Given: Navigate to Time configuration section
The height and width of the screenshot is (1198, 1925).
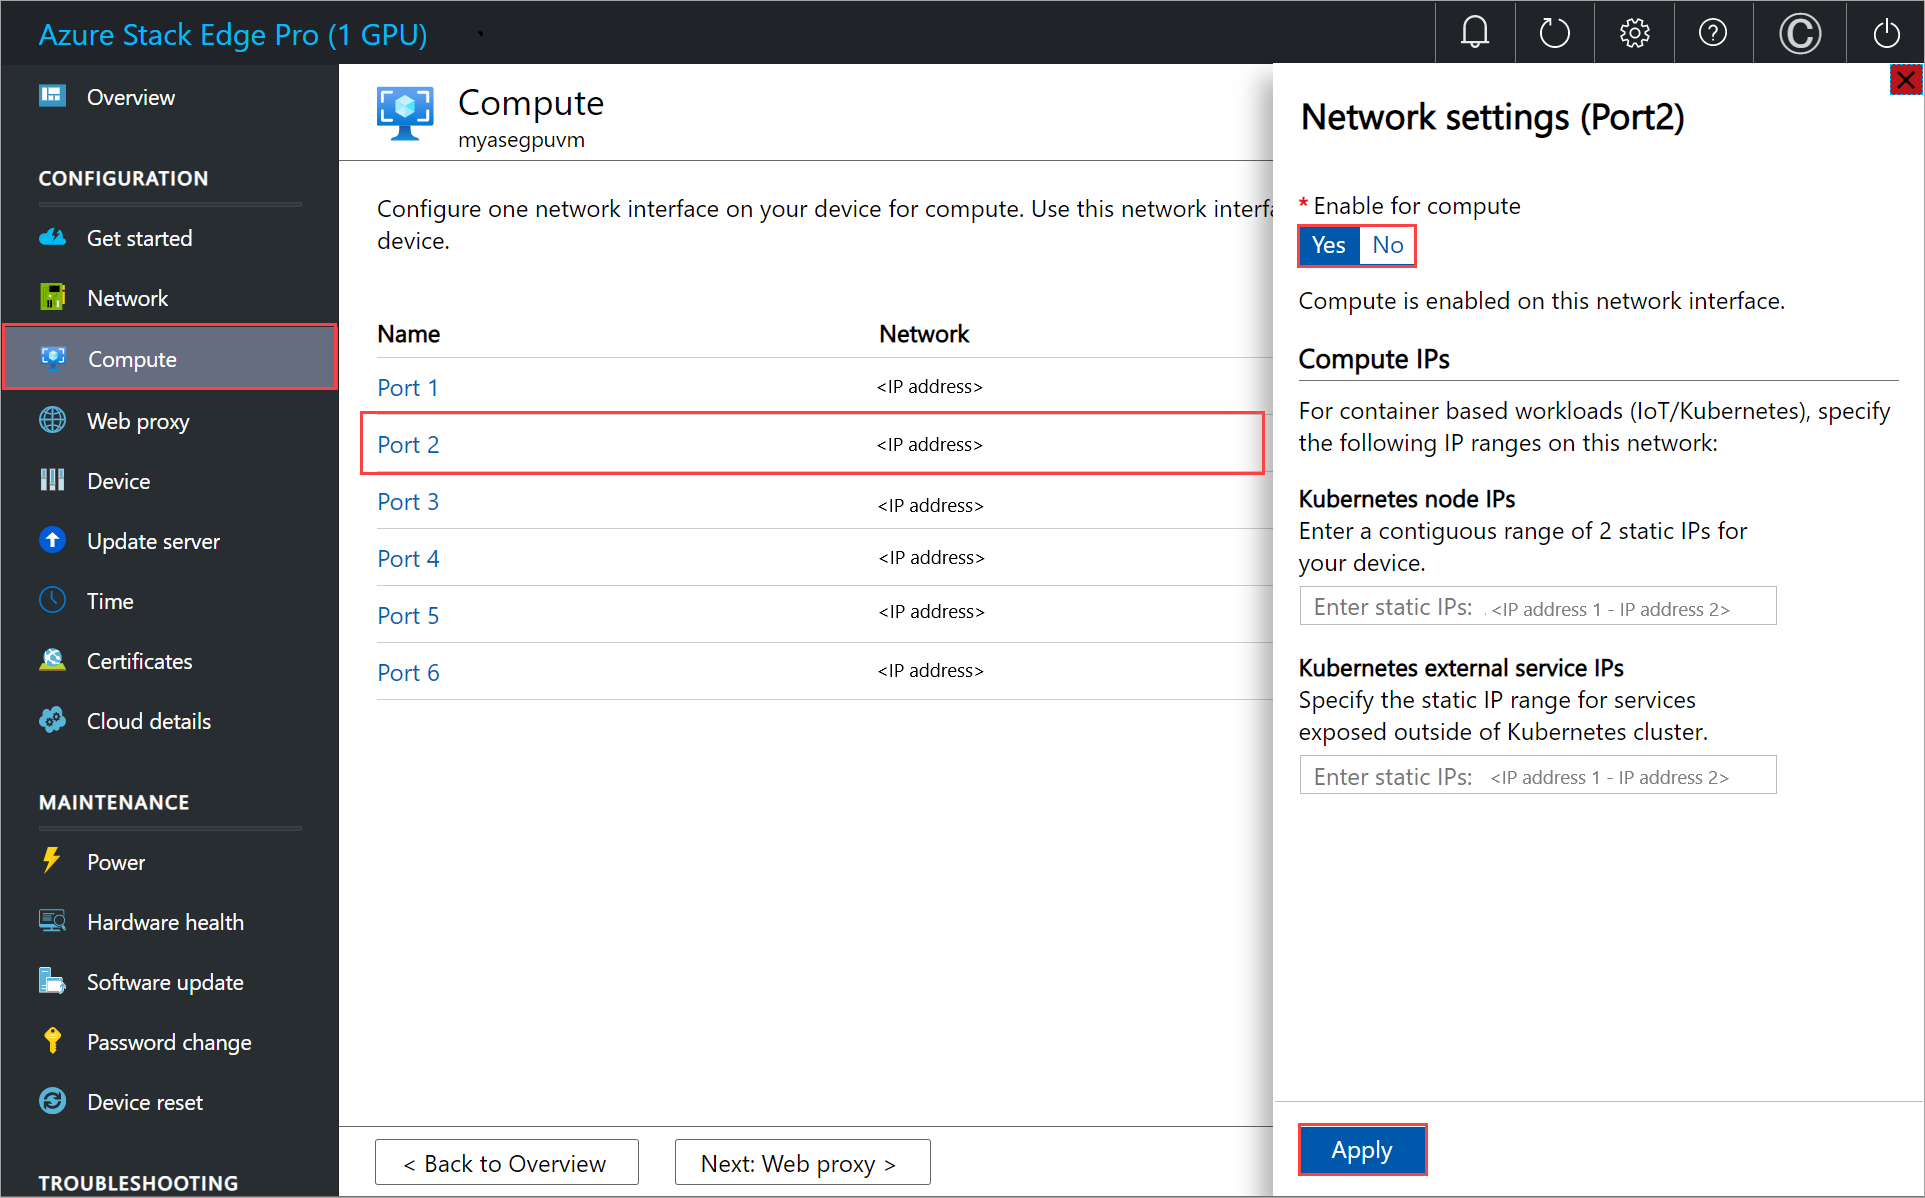Looking at the screenshot, I should pyautogui.click(x=113, y=600).
